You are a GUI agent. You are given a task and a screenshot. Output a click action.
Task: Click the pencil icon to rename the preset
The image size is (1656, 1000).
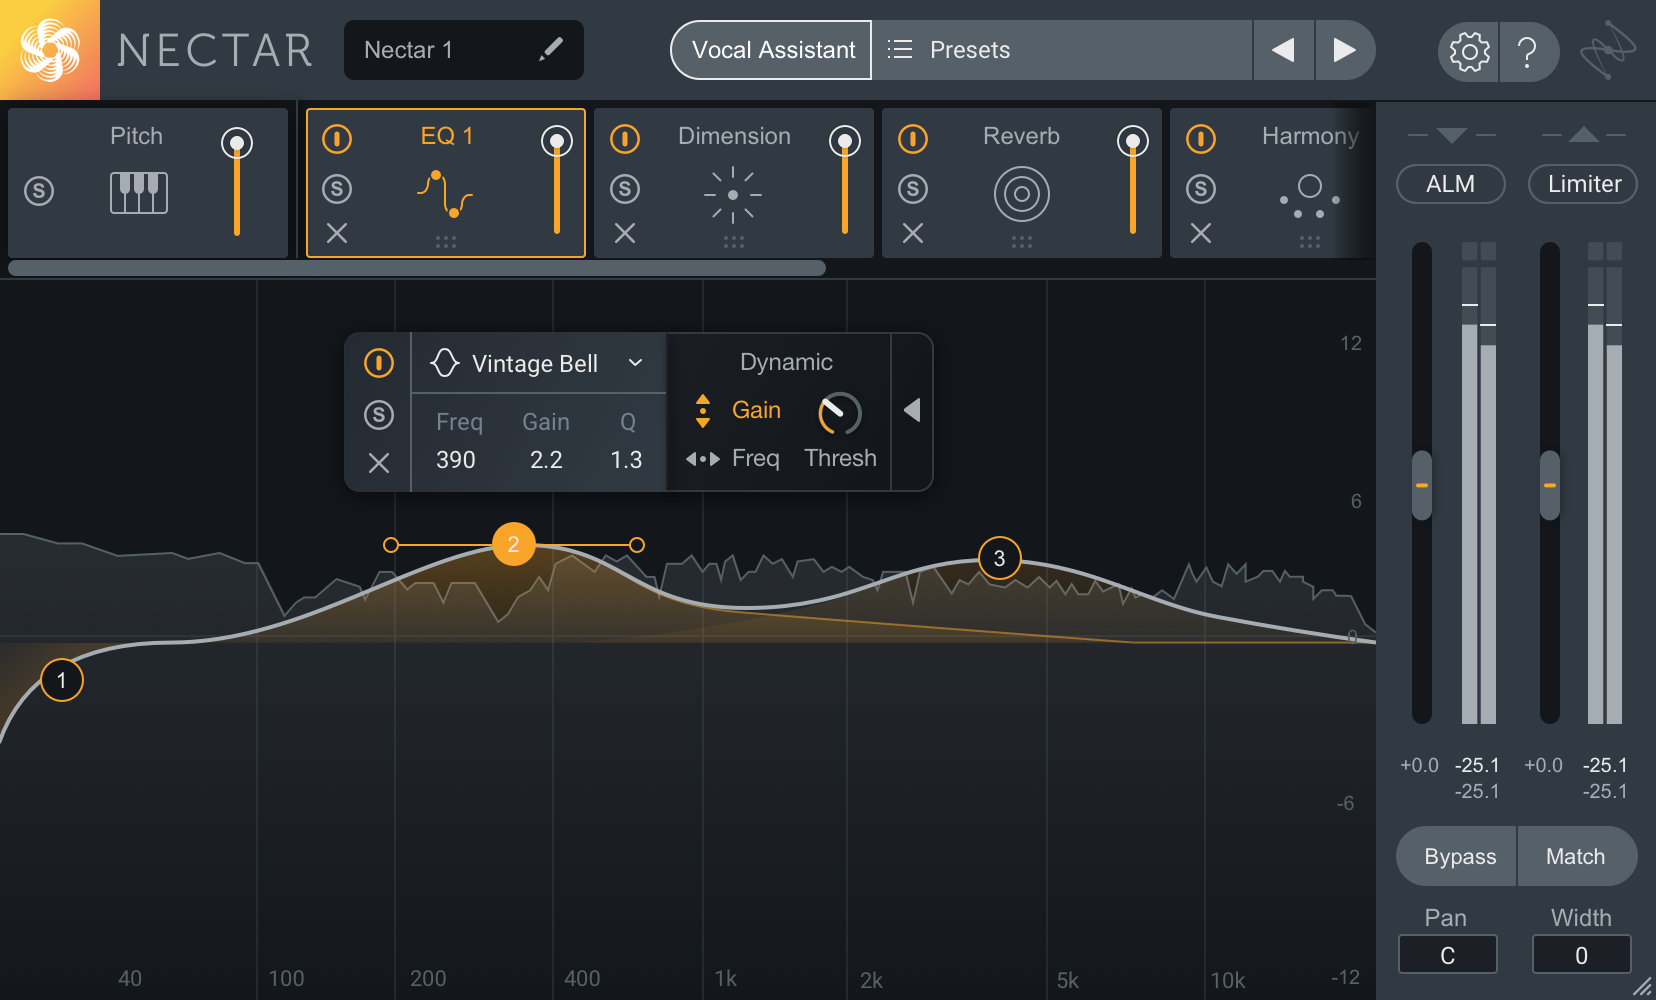[551, 49]
